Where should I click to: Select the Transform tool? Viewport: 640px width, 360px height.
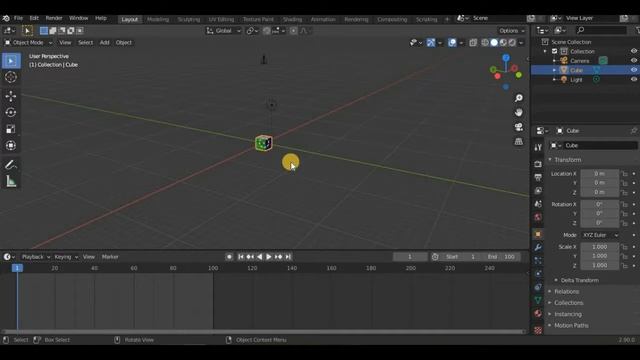[x=11, y=145]
